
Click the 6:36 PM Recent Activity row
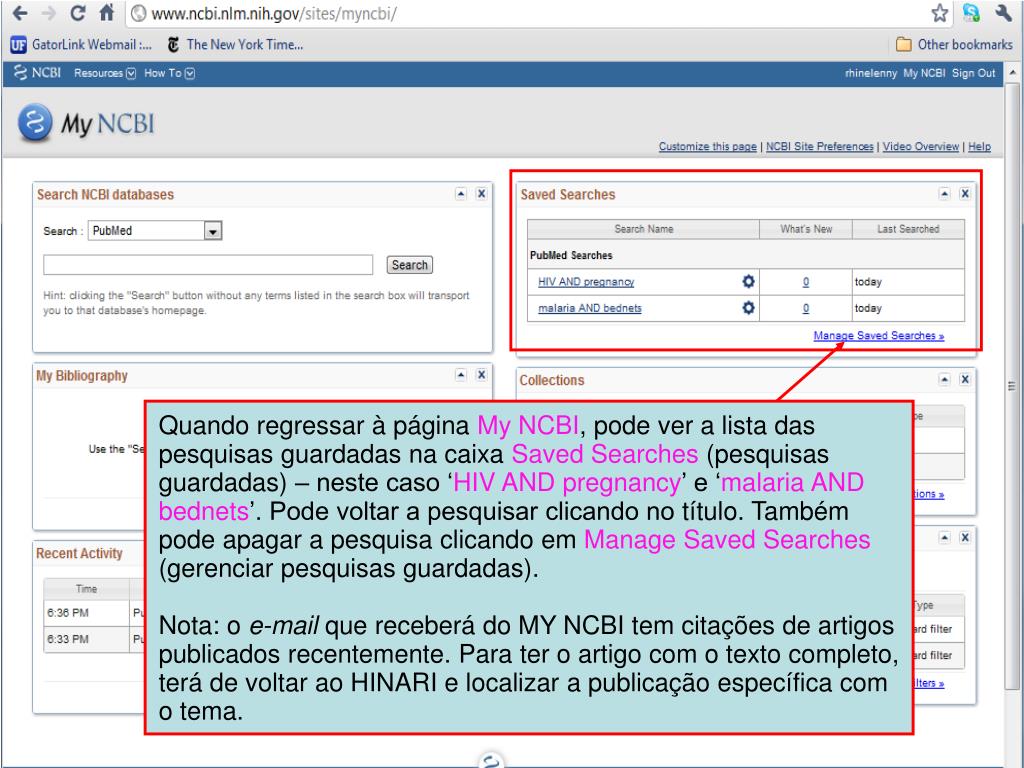(x=95, y=613)
